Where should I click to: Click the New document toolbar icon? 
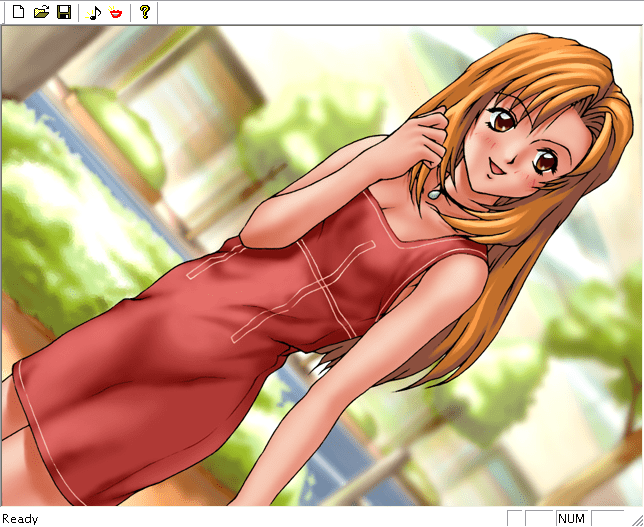pos(18,12)
